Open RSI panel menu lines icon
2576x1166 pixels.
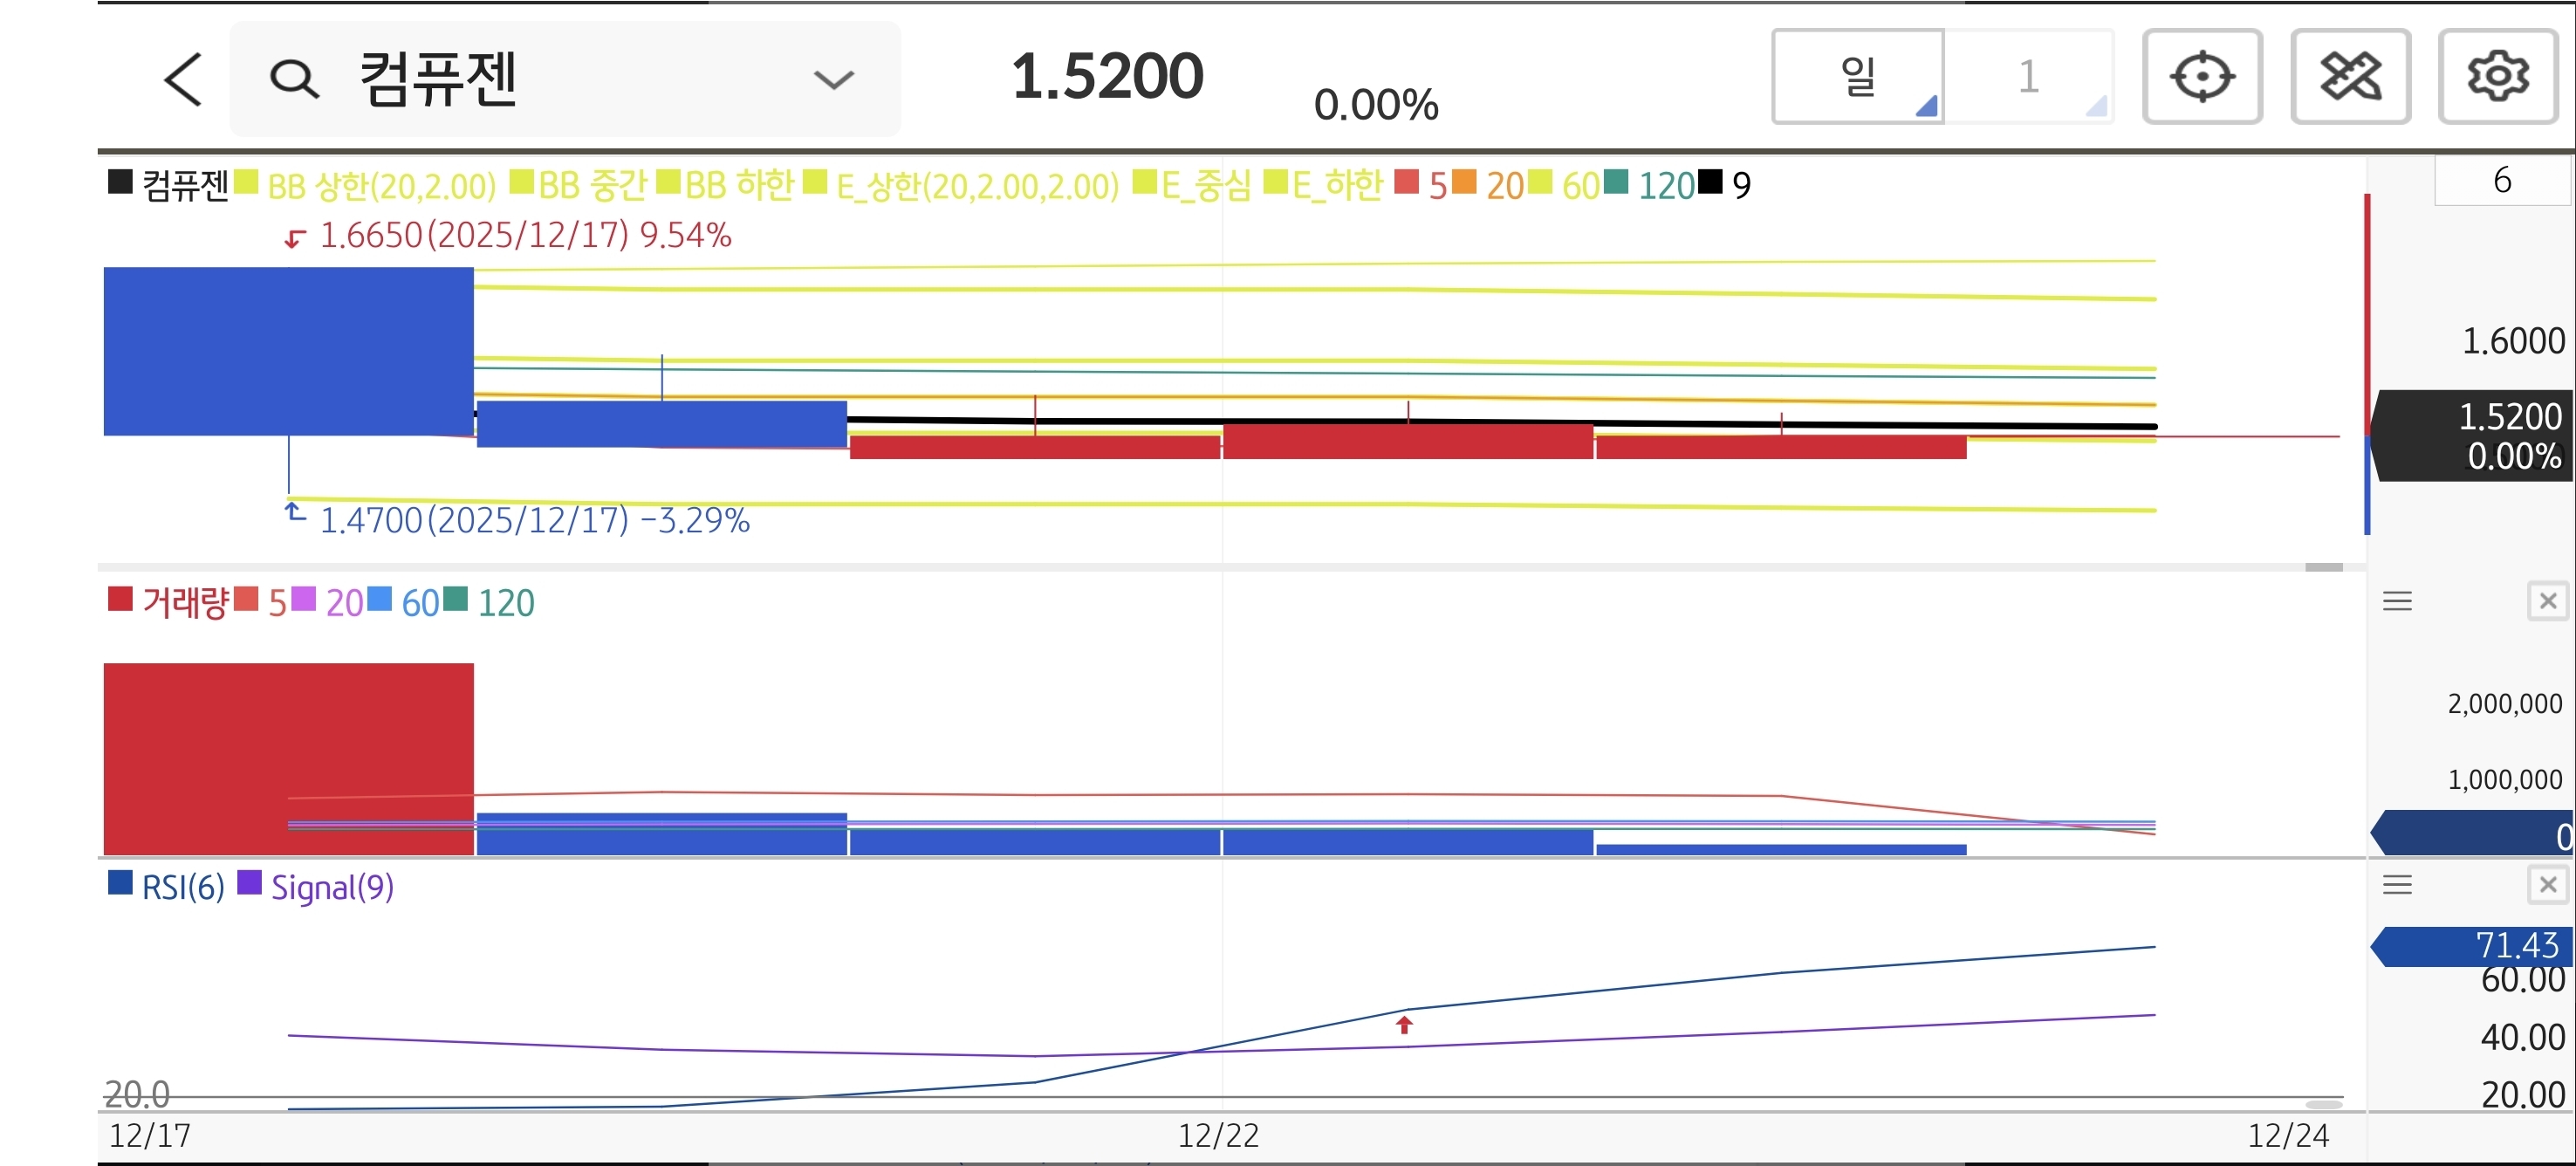tap(2397, 884)
